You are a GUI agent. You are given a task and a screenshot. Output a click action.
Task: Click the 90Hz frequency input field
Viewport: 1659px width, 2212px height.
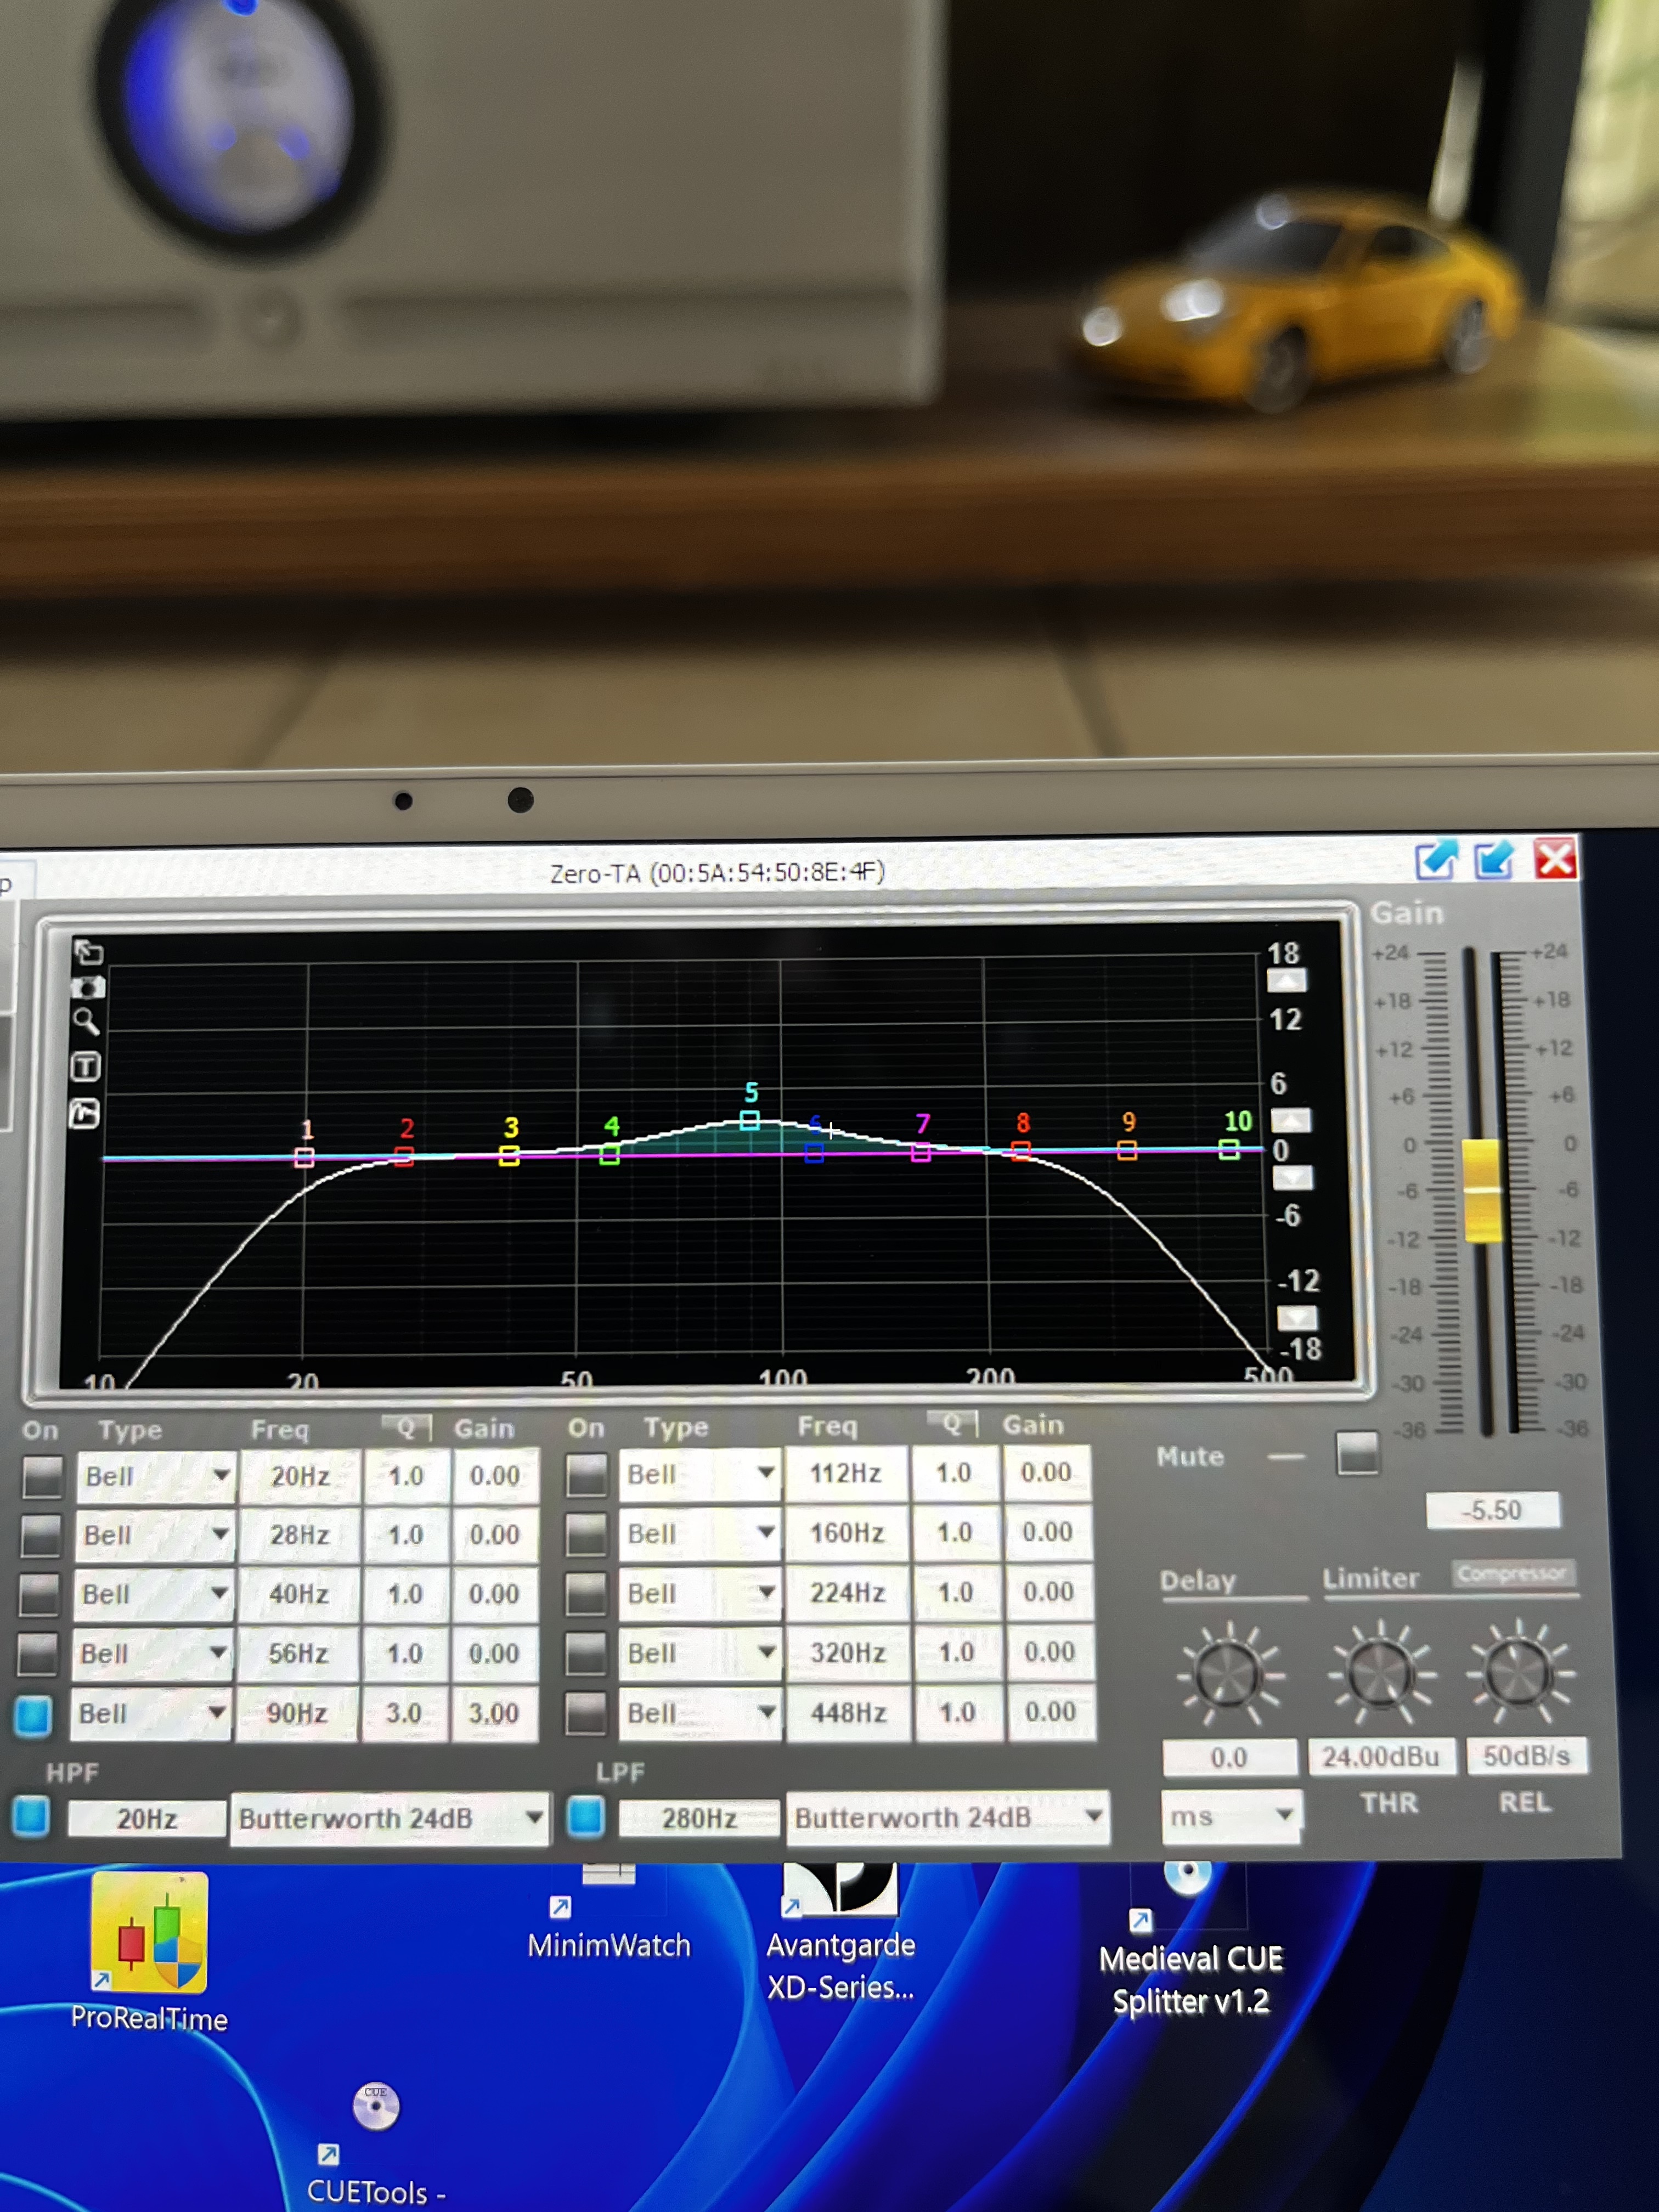297,1714
